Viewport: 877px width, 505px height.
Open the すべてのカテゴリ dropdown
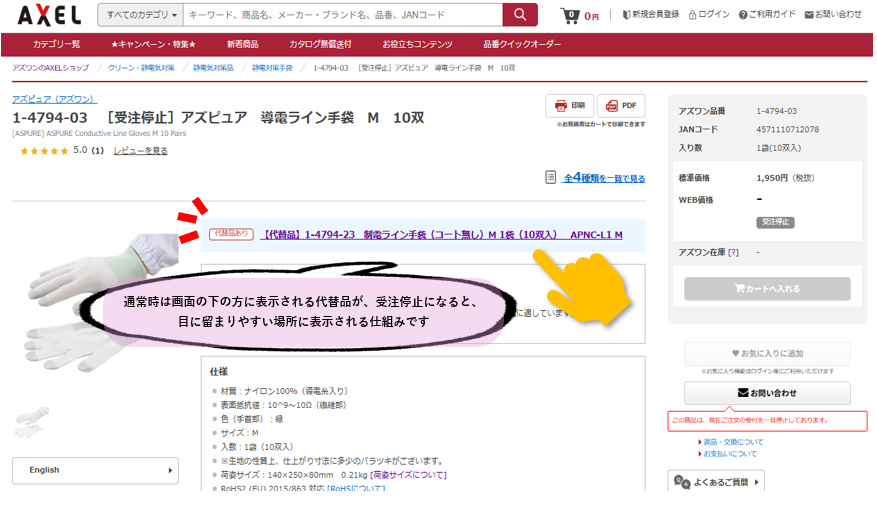[x=140, y=15]
